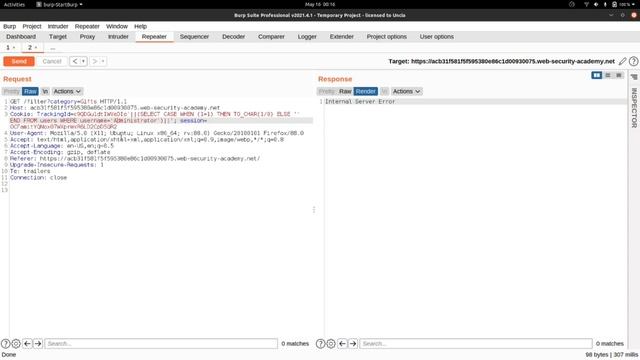Switch to Logger tab
This screenshot has height=360, width=640.
tap(307, 37)
